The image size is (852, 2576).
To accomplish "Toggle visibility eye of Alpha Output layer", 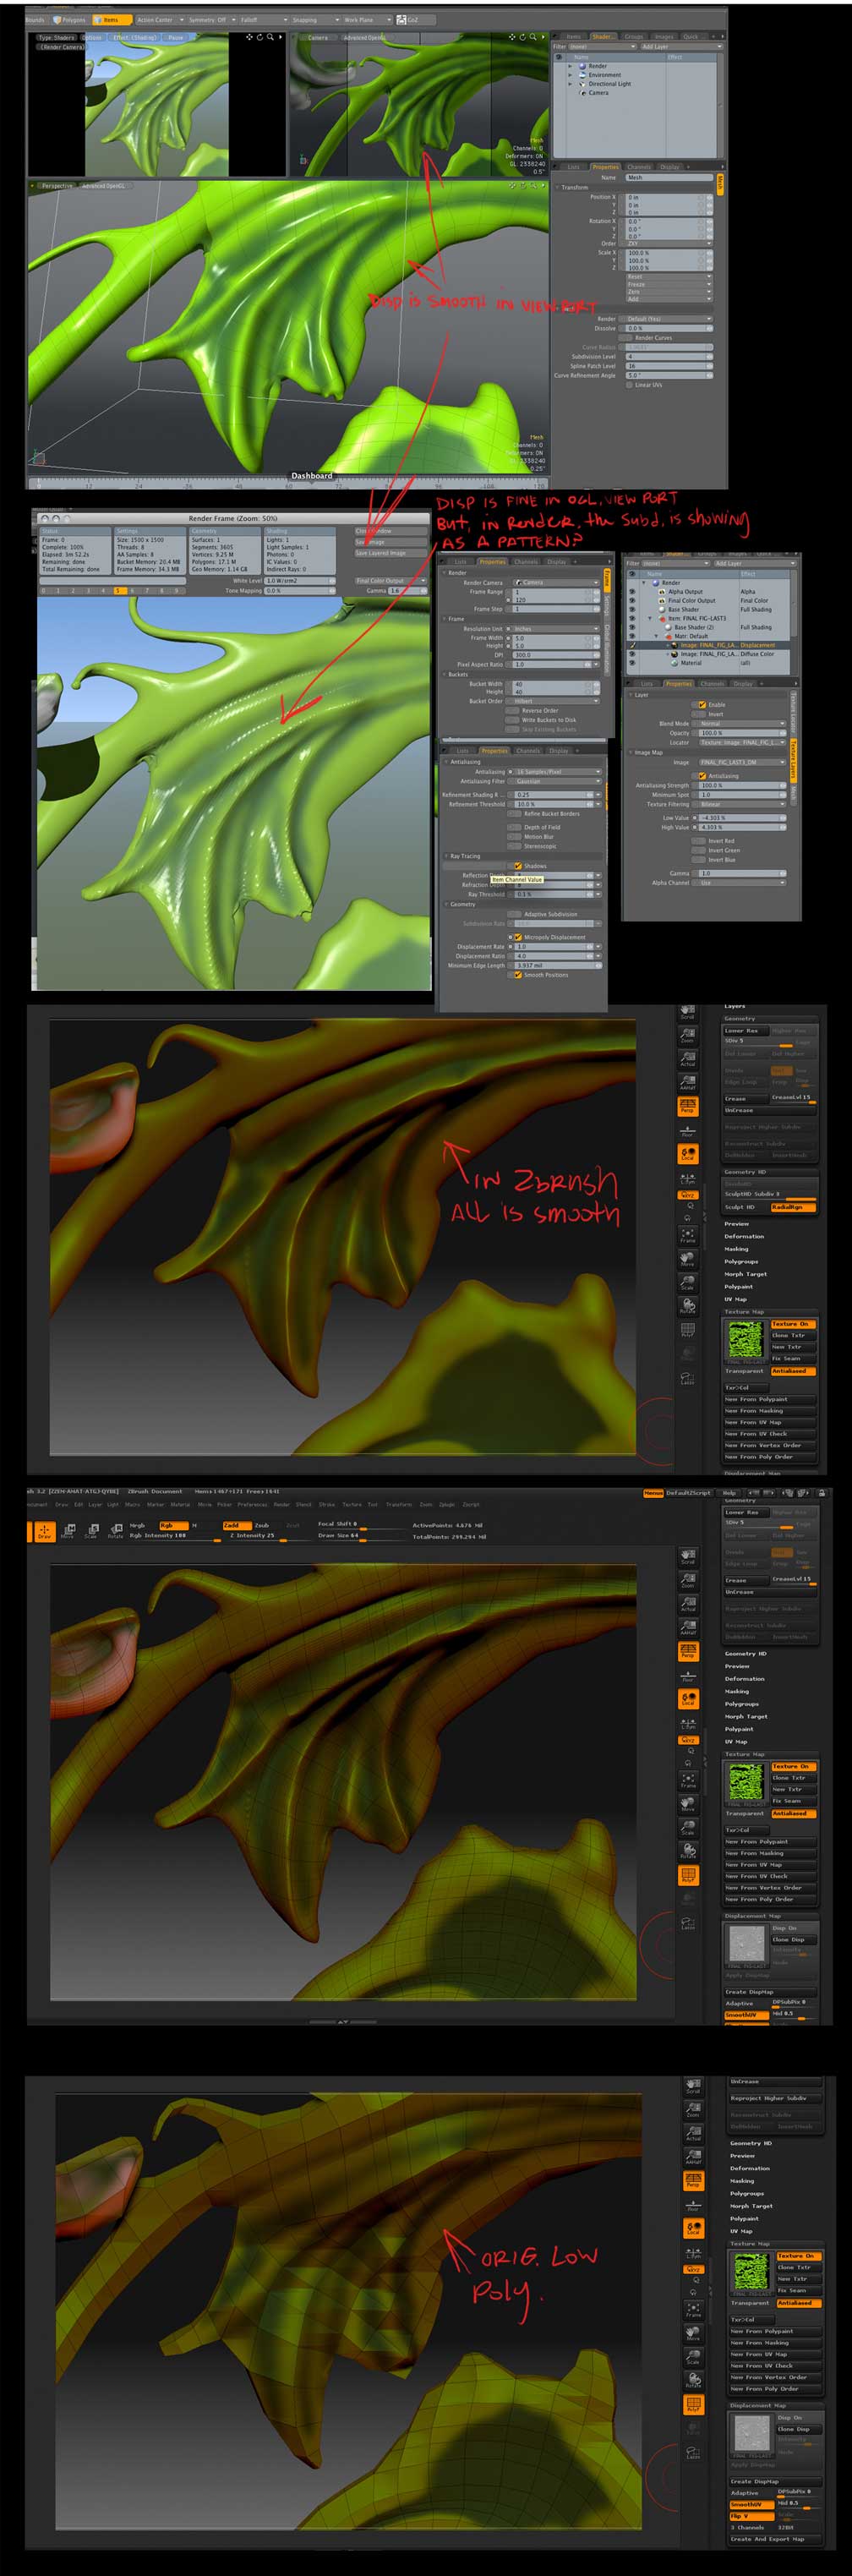I will click(631, 591).
